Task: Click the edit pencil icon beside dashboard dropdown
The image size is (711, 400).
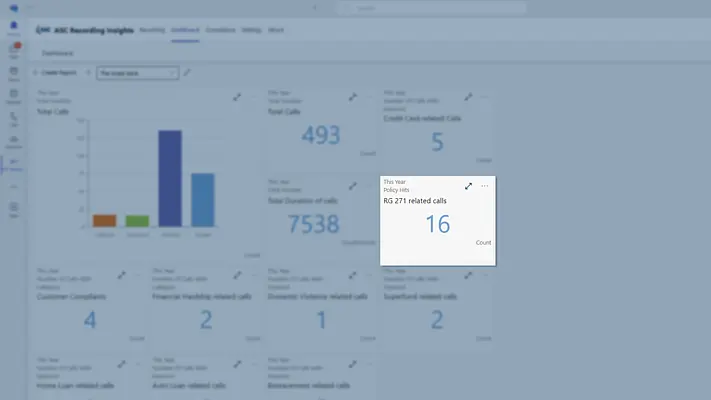Action: tap(187, 73)
